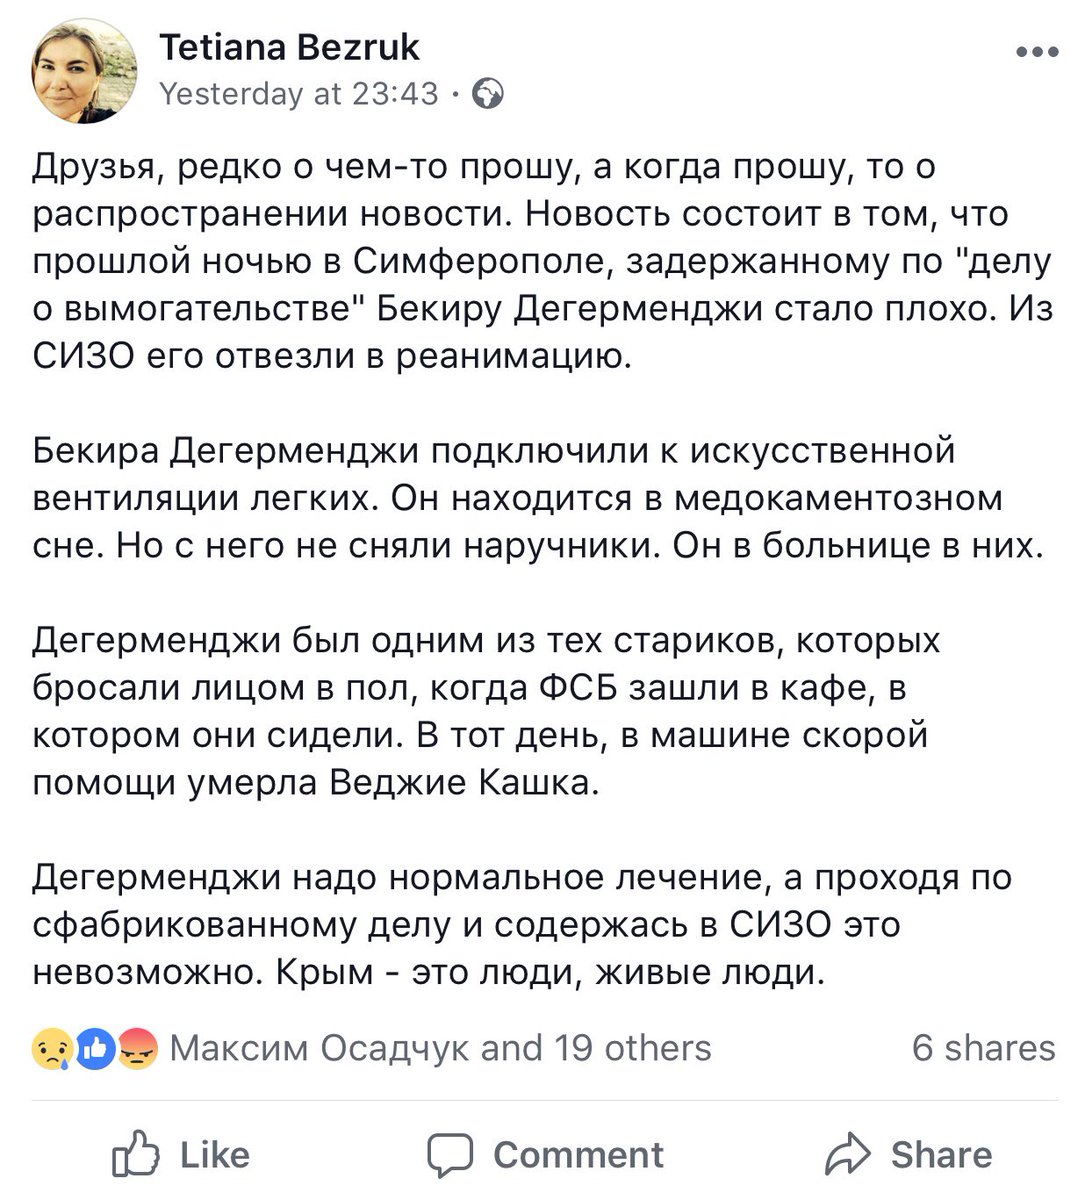Click the globe public privacy icon
The height and width of the screenshot is (1200, 1085).
[489, 94]
